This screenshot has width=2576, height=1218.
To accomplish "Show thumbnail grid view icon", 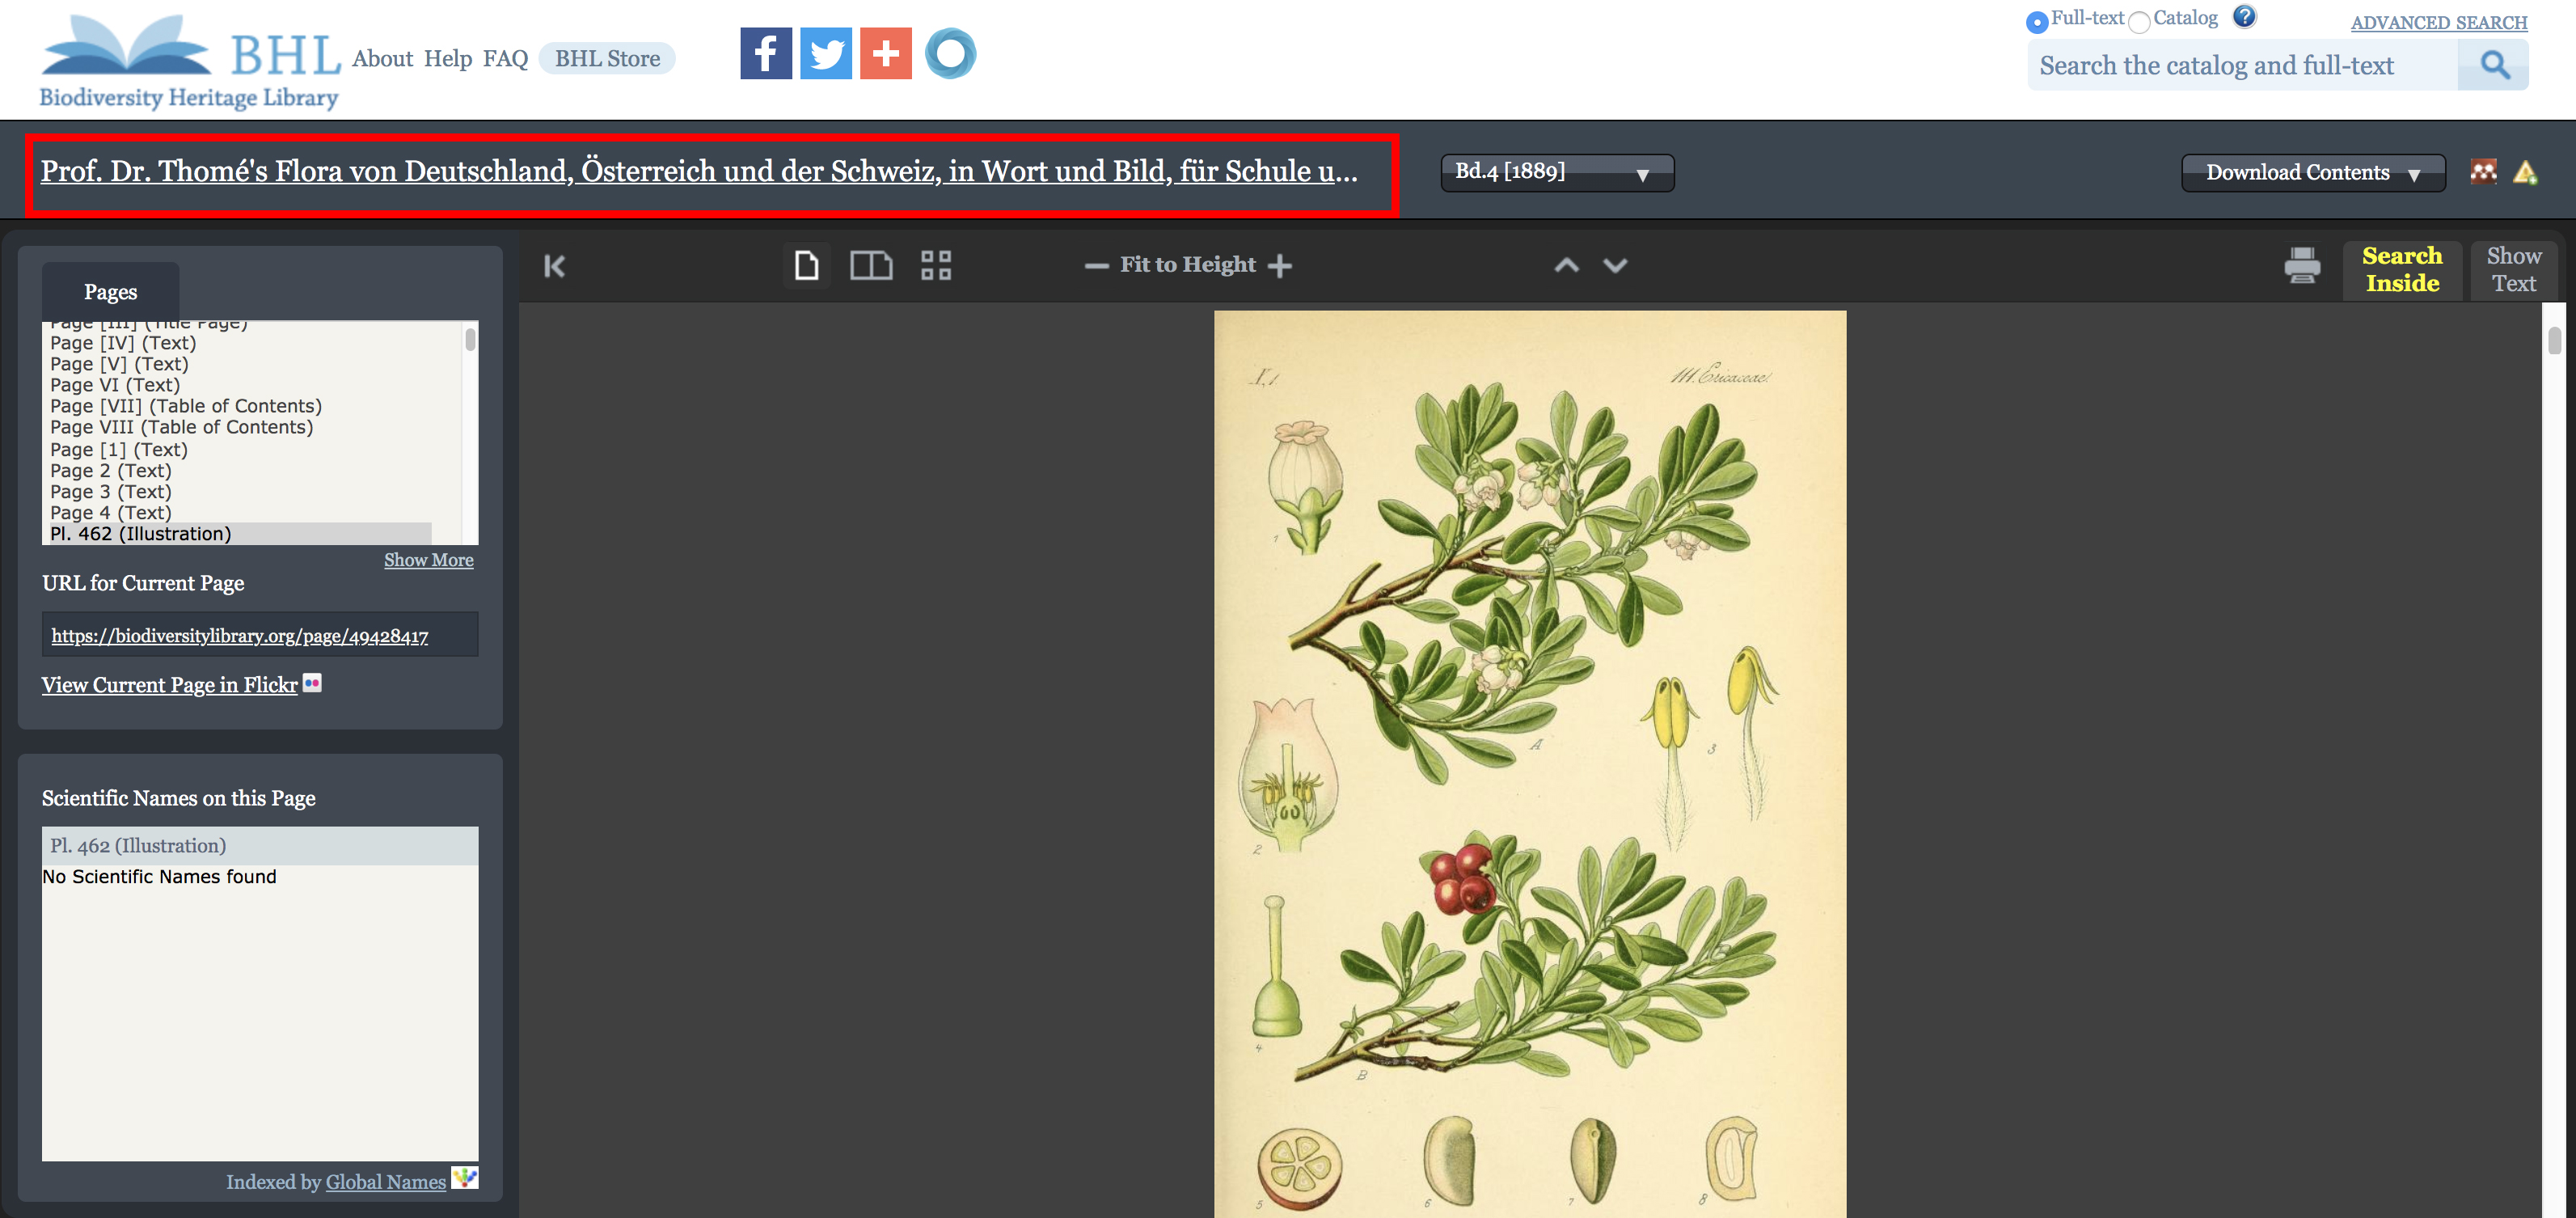I will coord(936,265).
